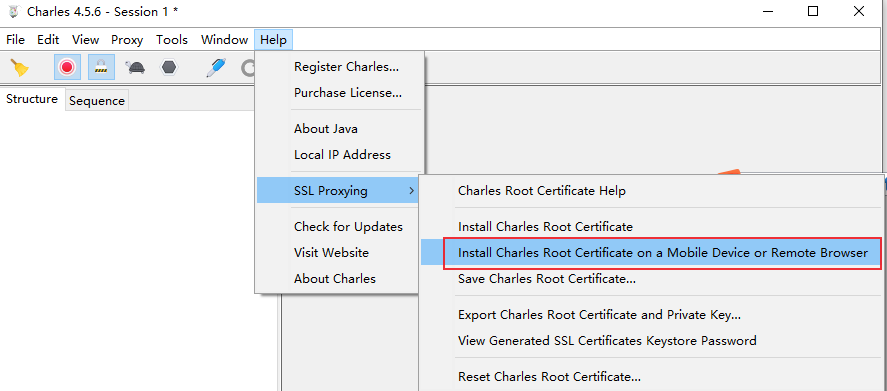Select Local IP Address option

(342, 154)
